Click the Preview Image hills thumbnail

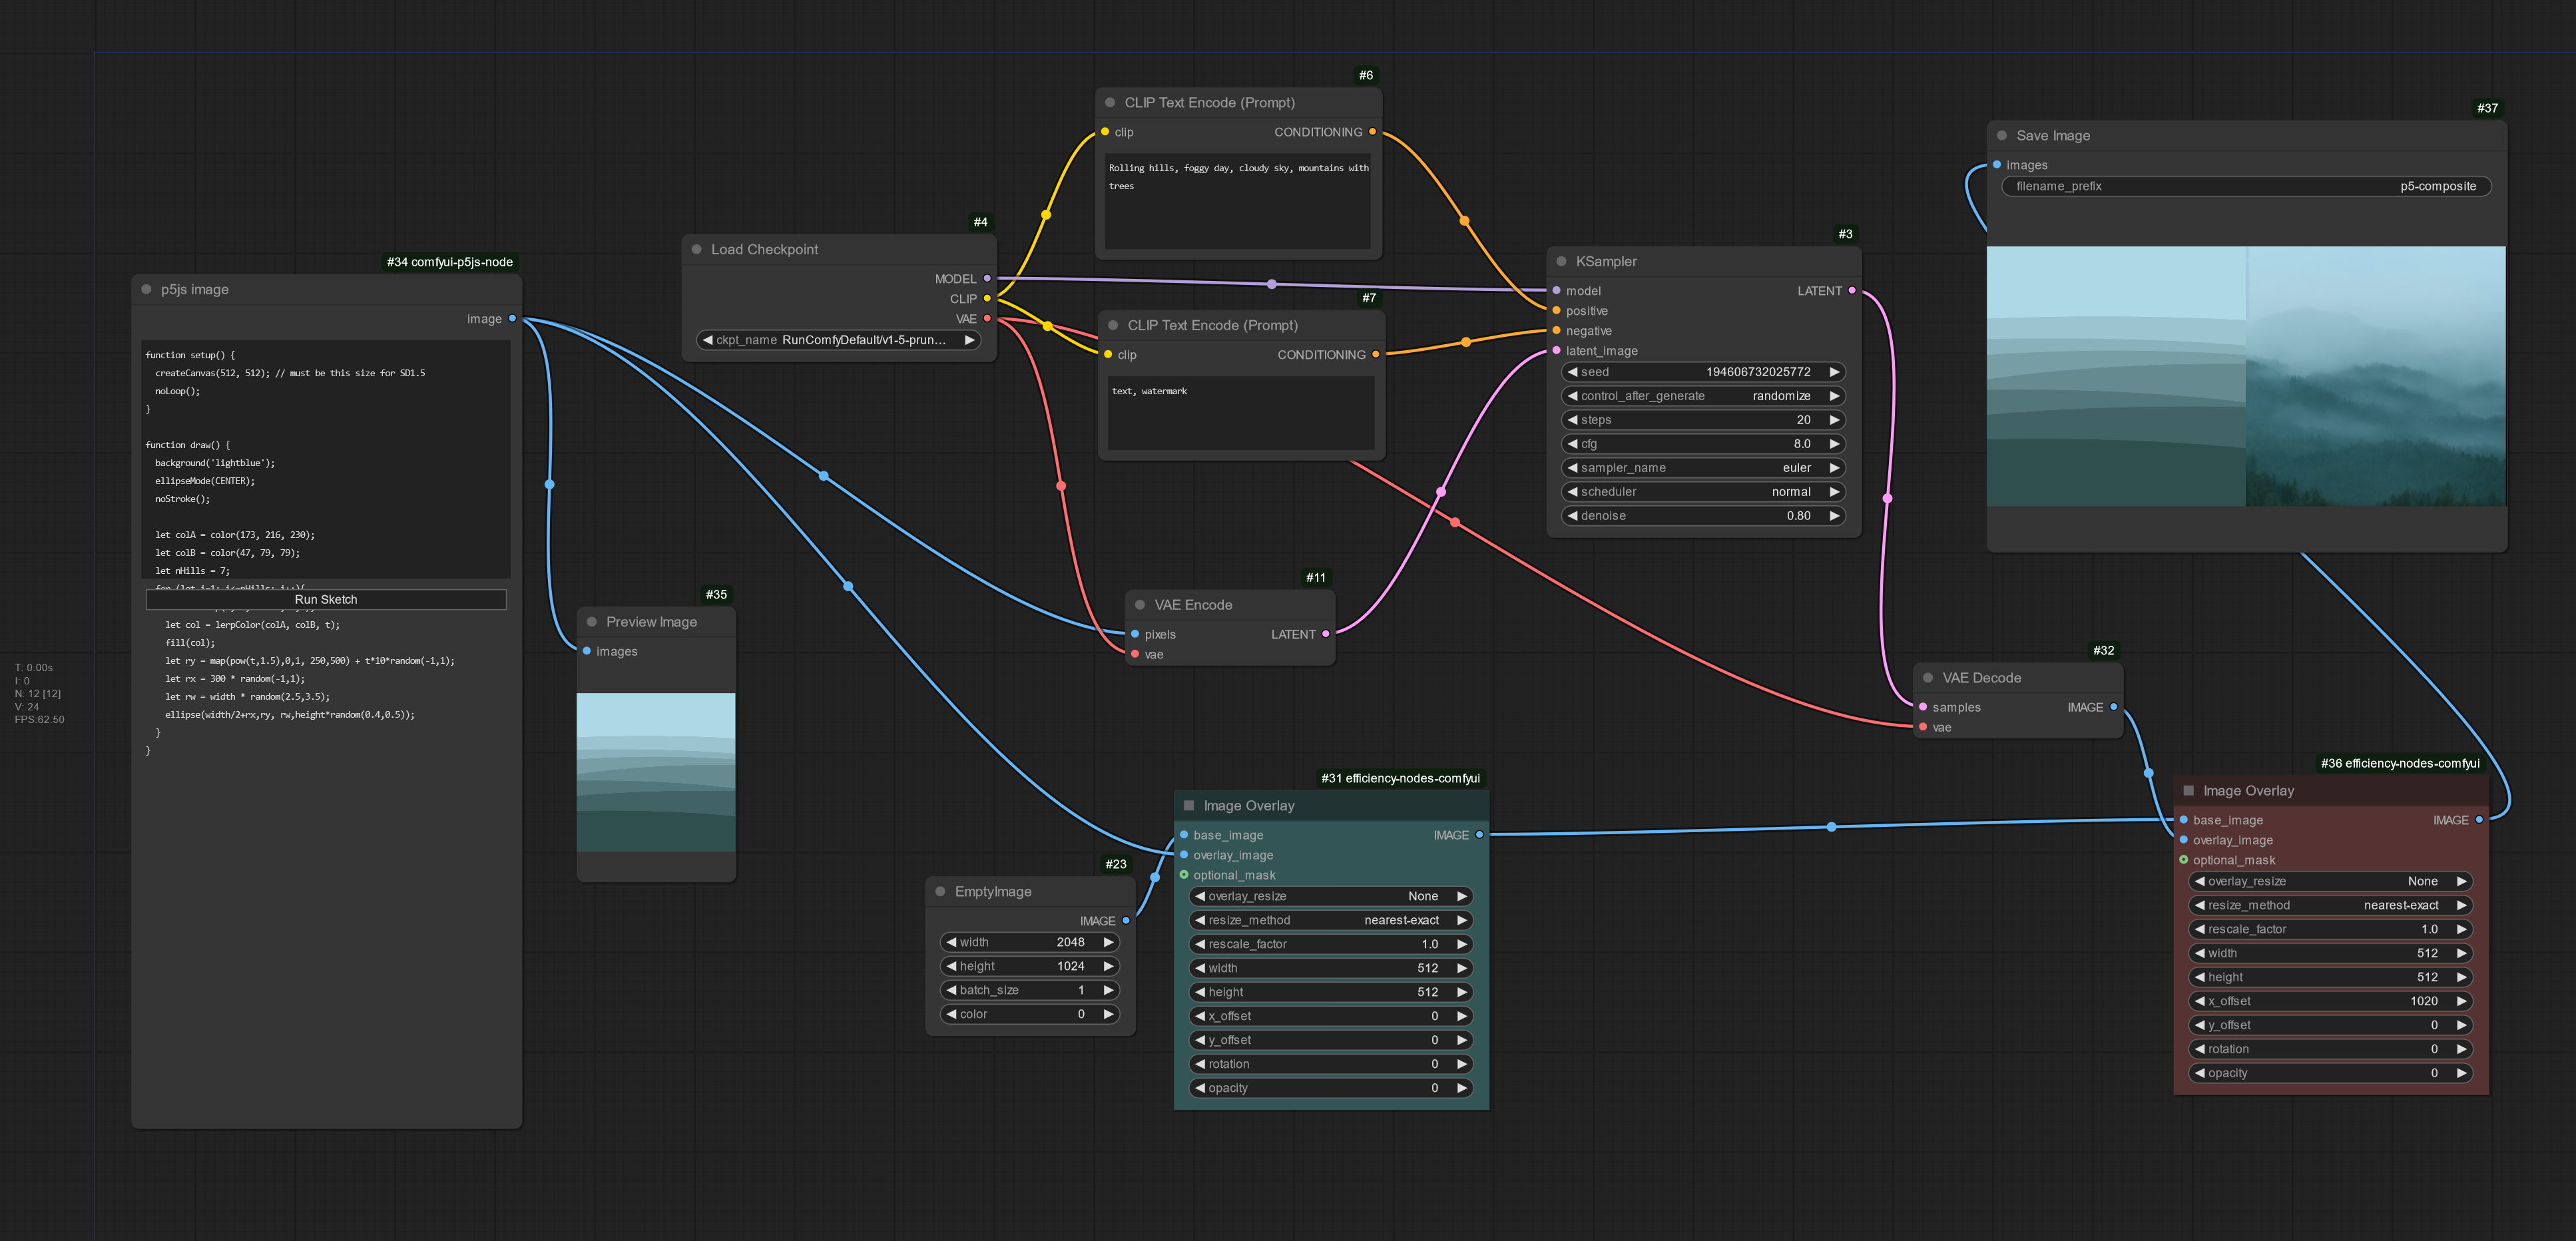[656, 772]
